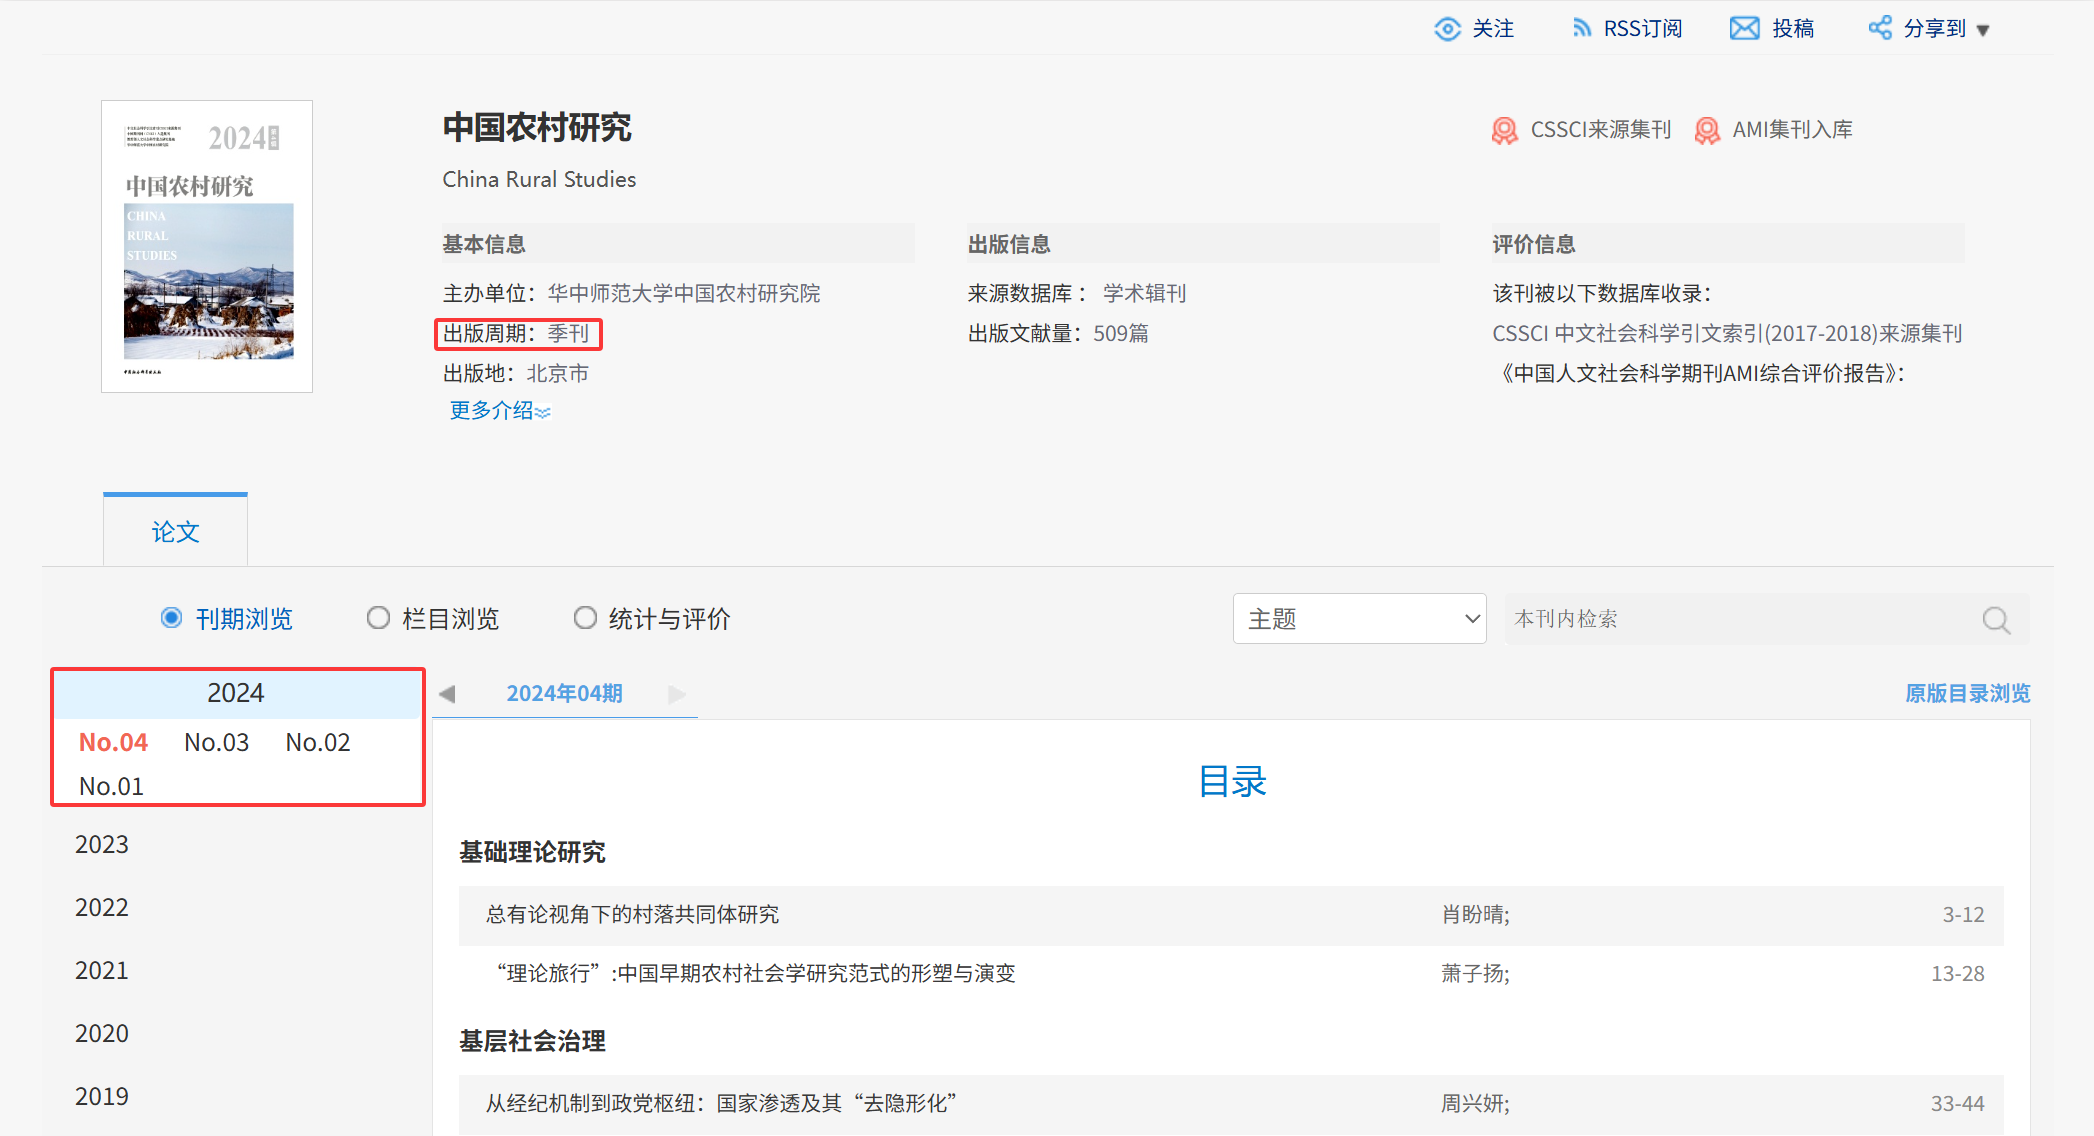Screen dimensions: 2094x1136
Task: Go to next issue with right arrow
Action: [677, 694]
